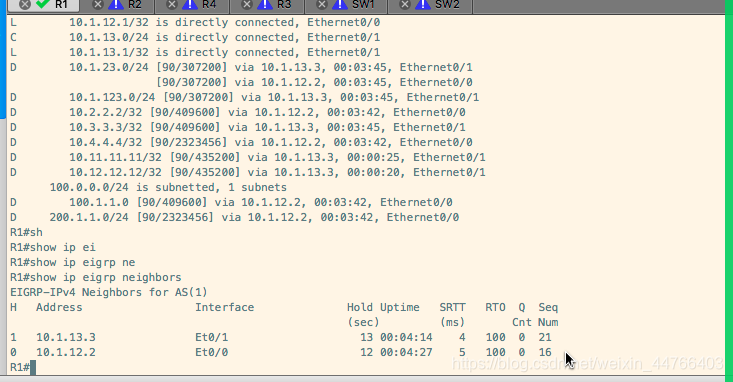This screenshot has height=382, width=733.
Task: Click the blue warning triangle on R4 tab
Action: 190,5
